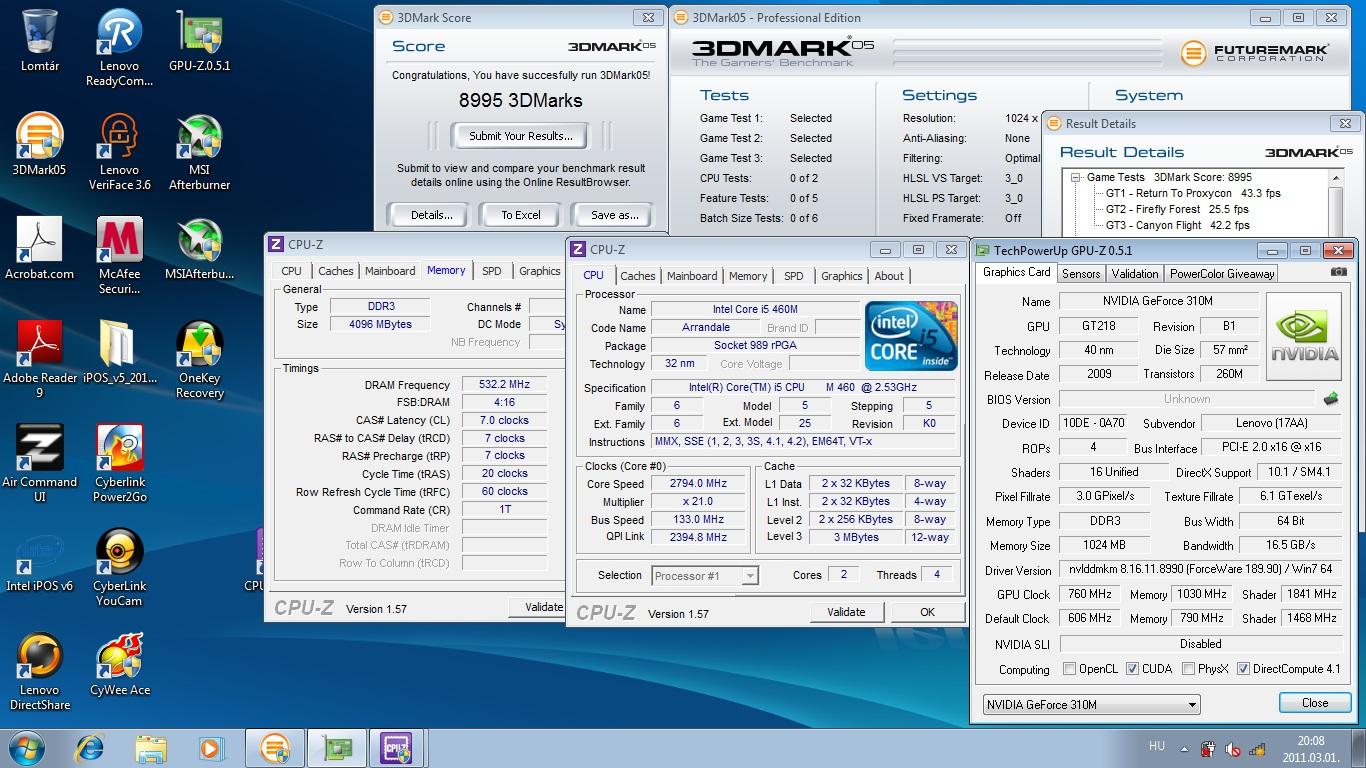The height and width of the screenshot is (768, 1366).
Task: Switch to CPU-Z taskbar button
Action: 397,748
